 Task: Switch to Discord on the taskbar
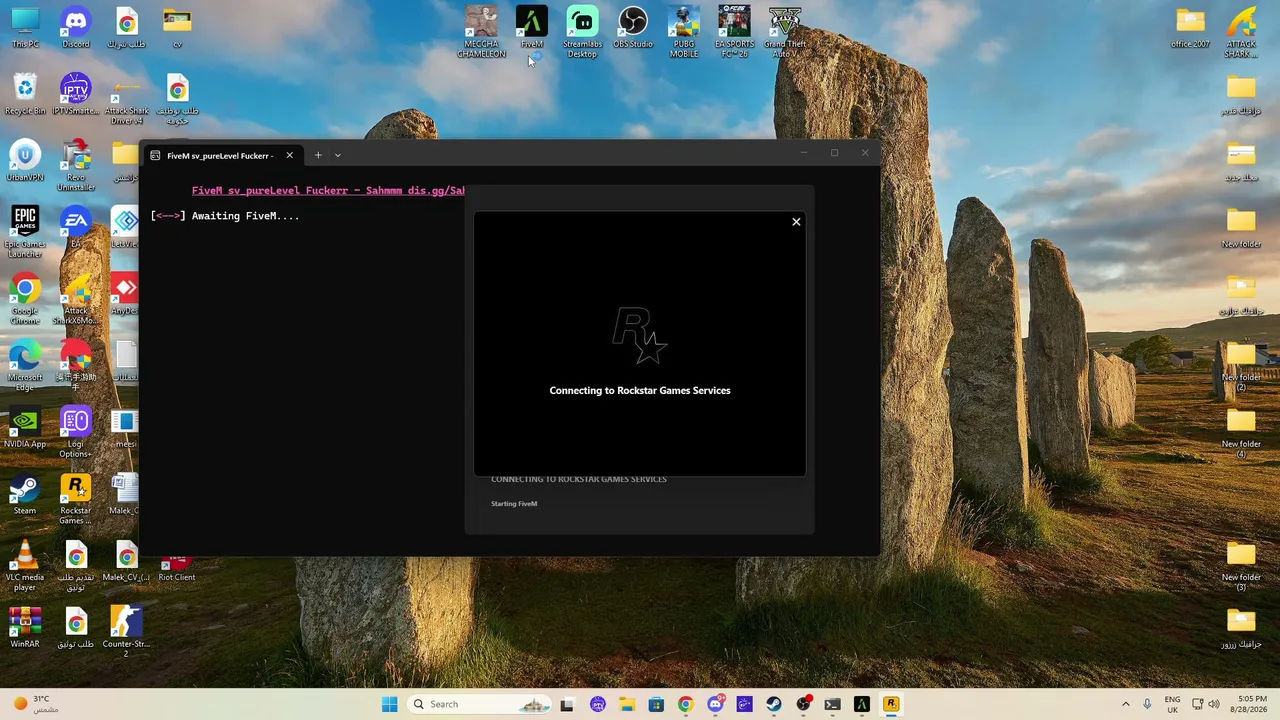pyautogui.click(x=715, y=704)
